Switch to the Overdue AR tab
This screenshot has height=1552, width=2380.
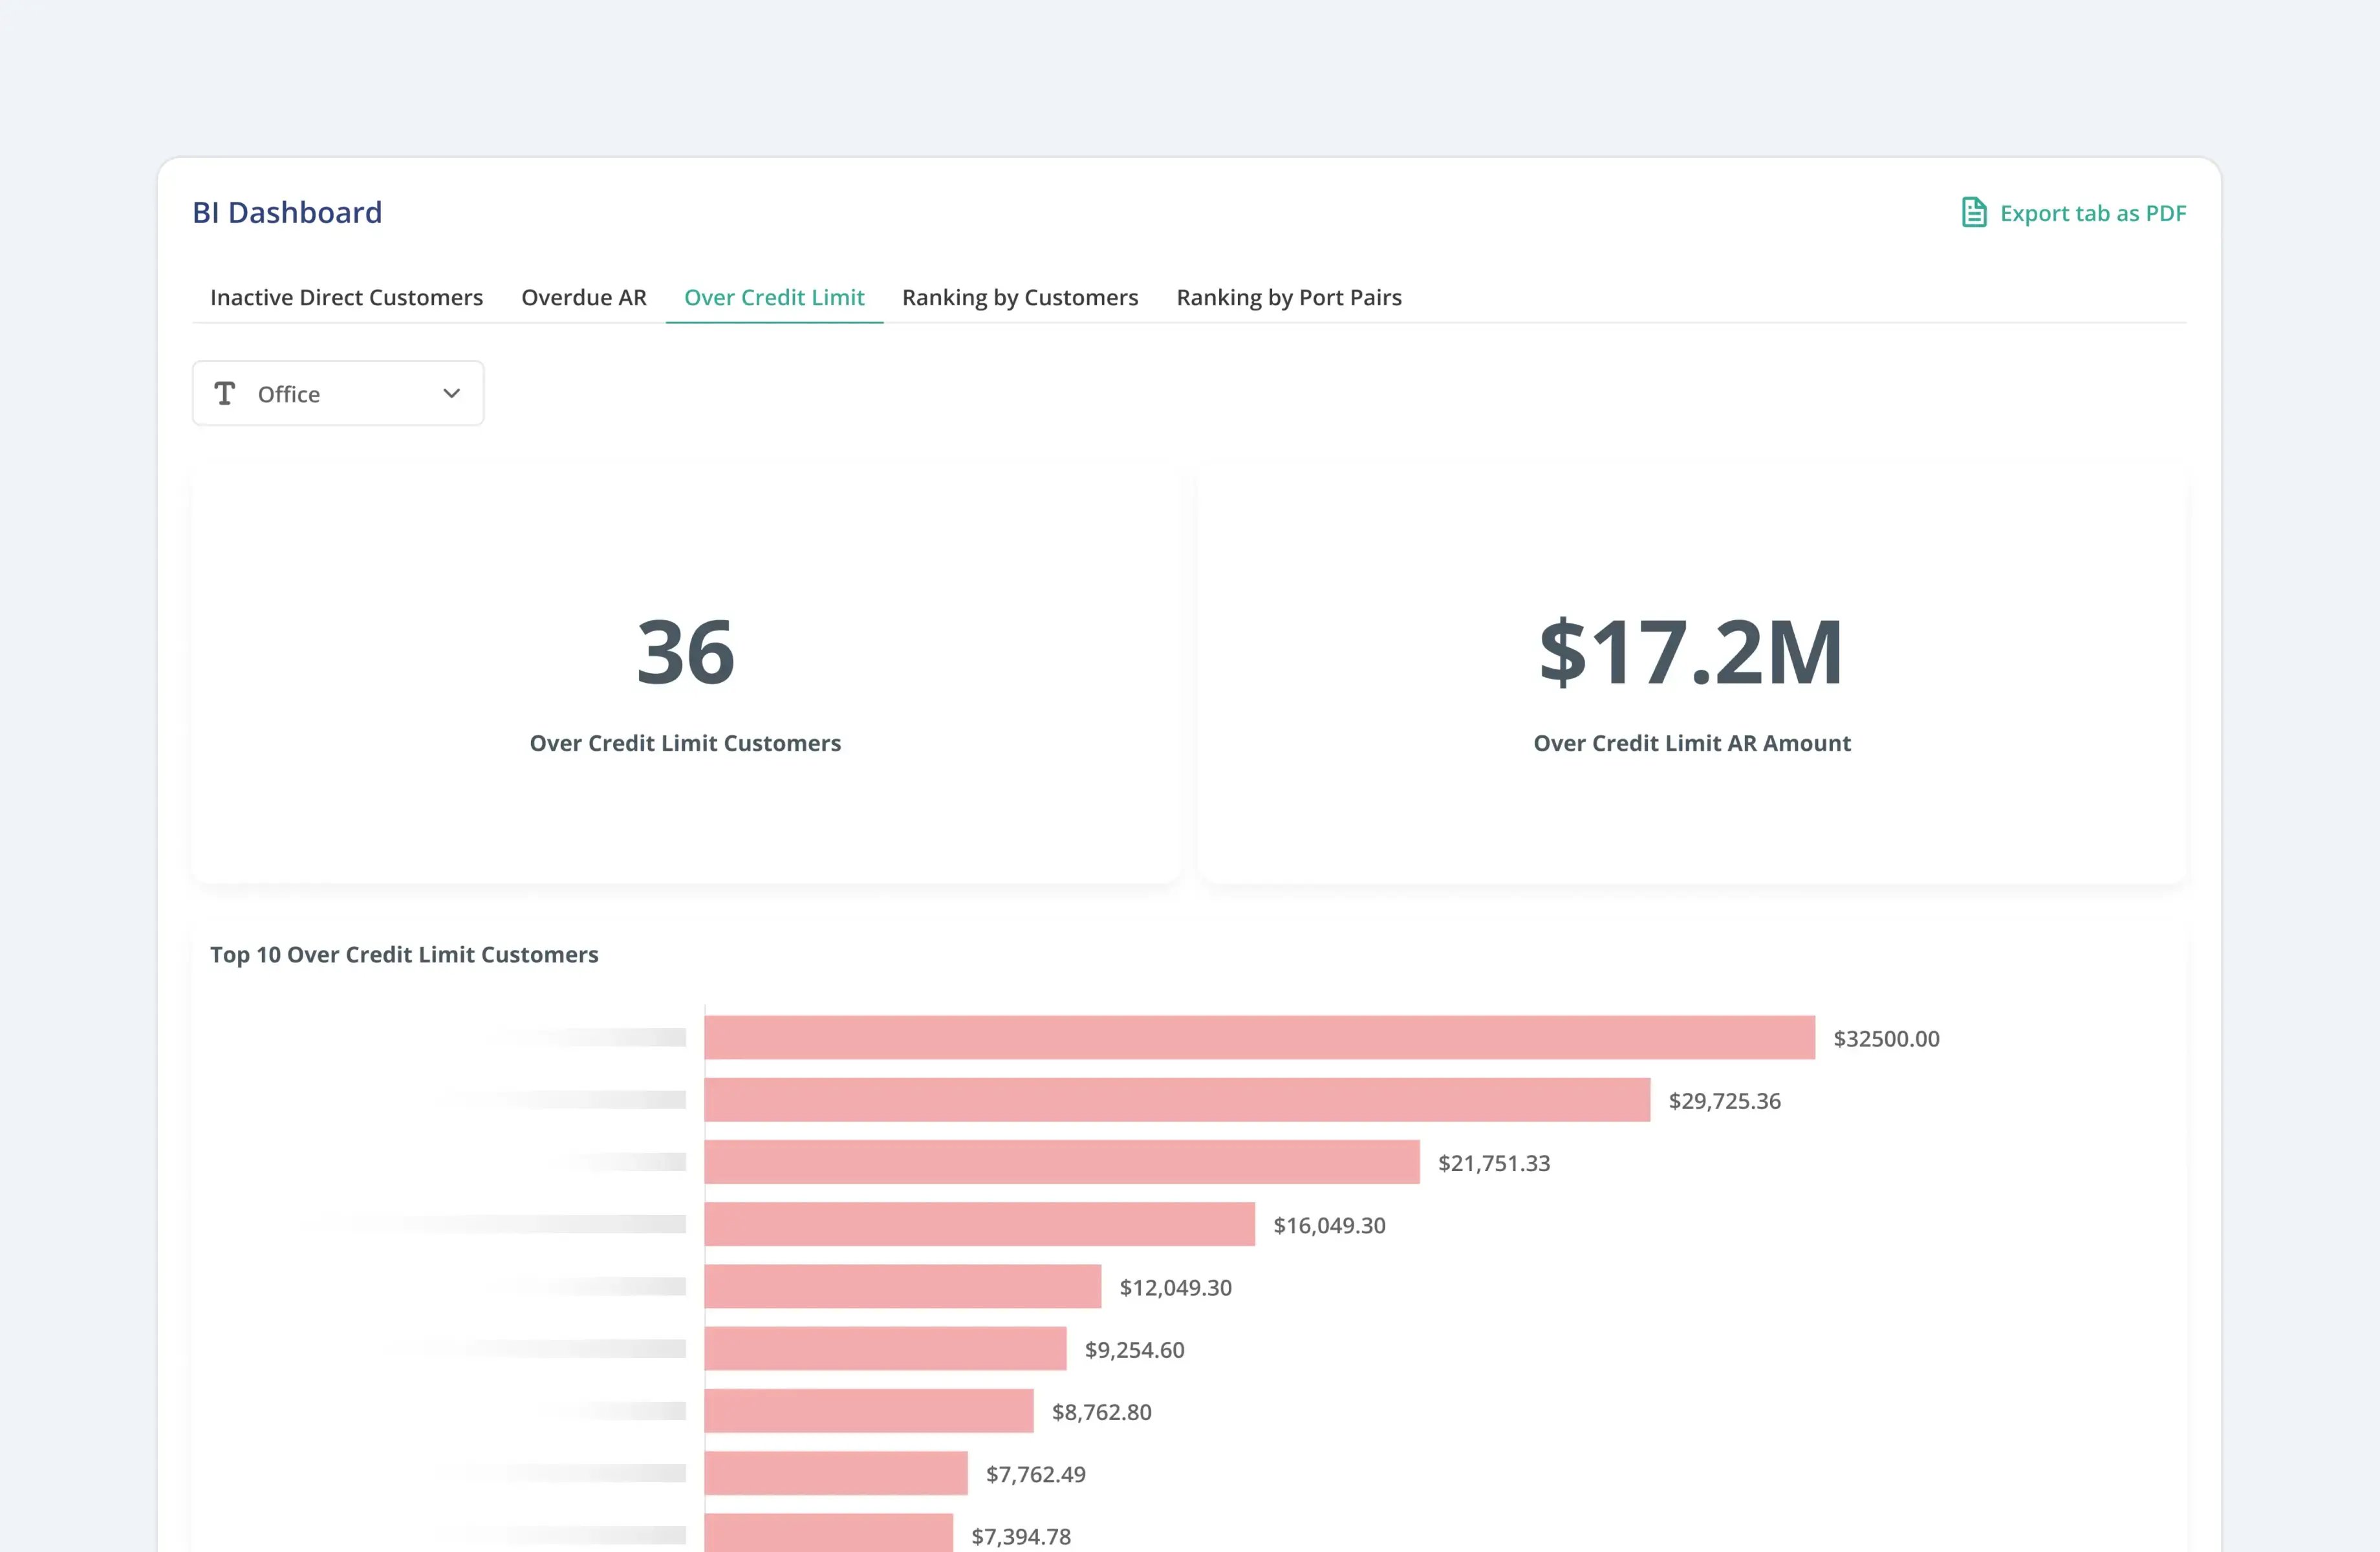coord(583,297)
